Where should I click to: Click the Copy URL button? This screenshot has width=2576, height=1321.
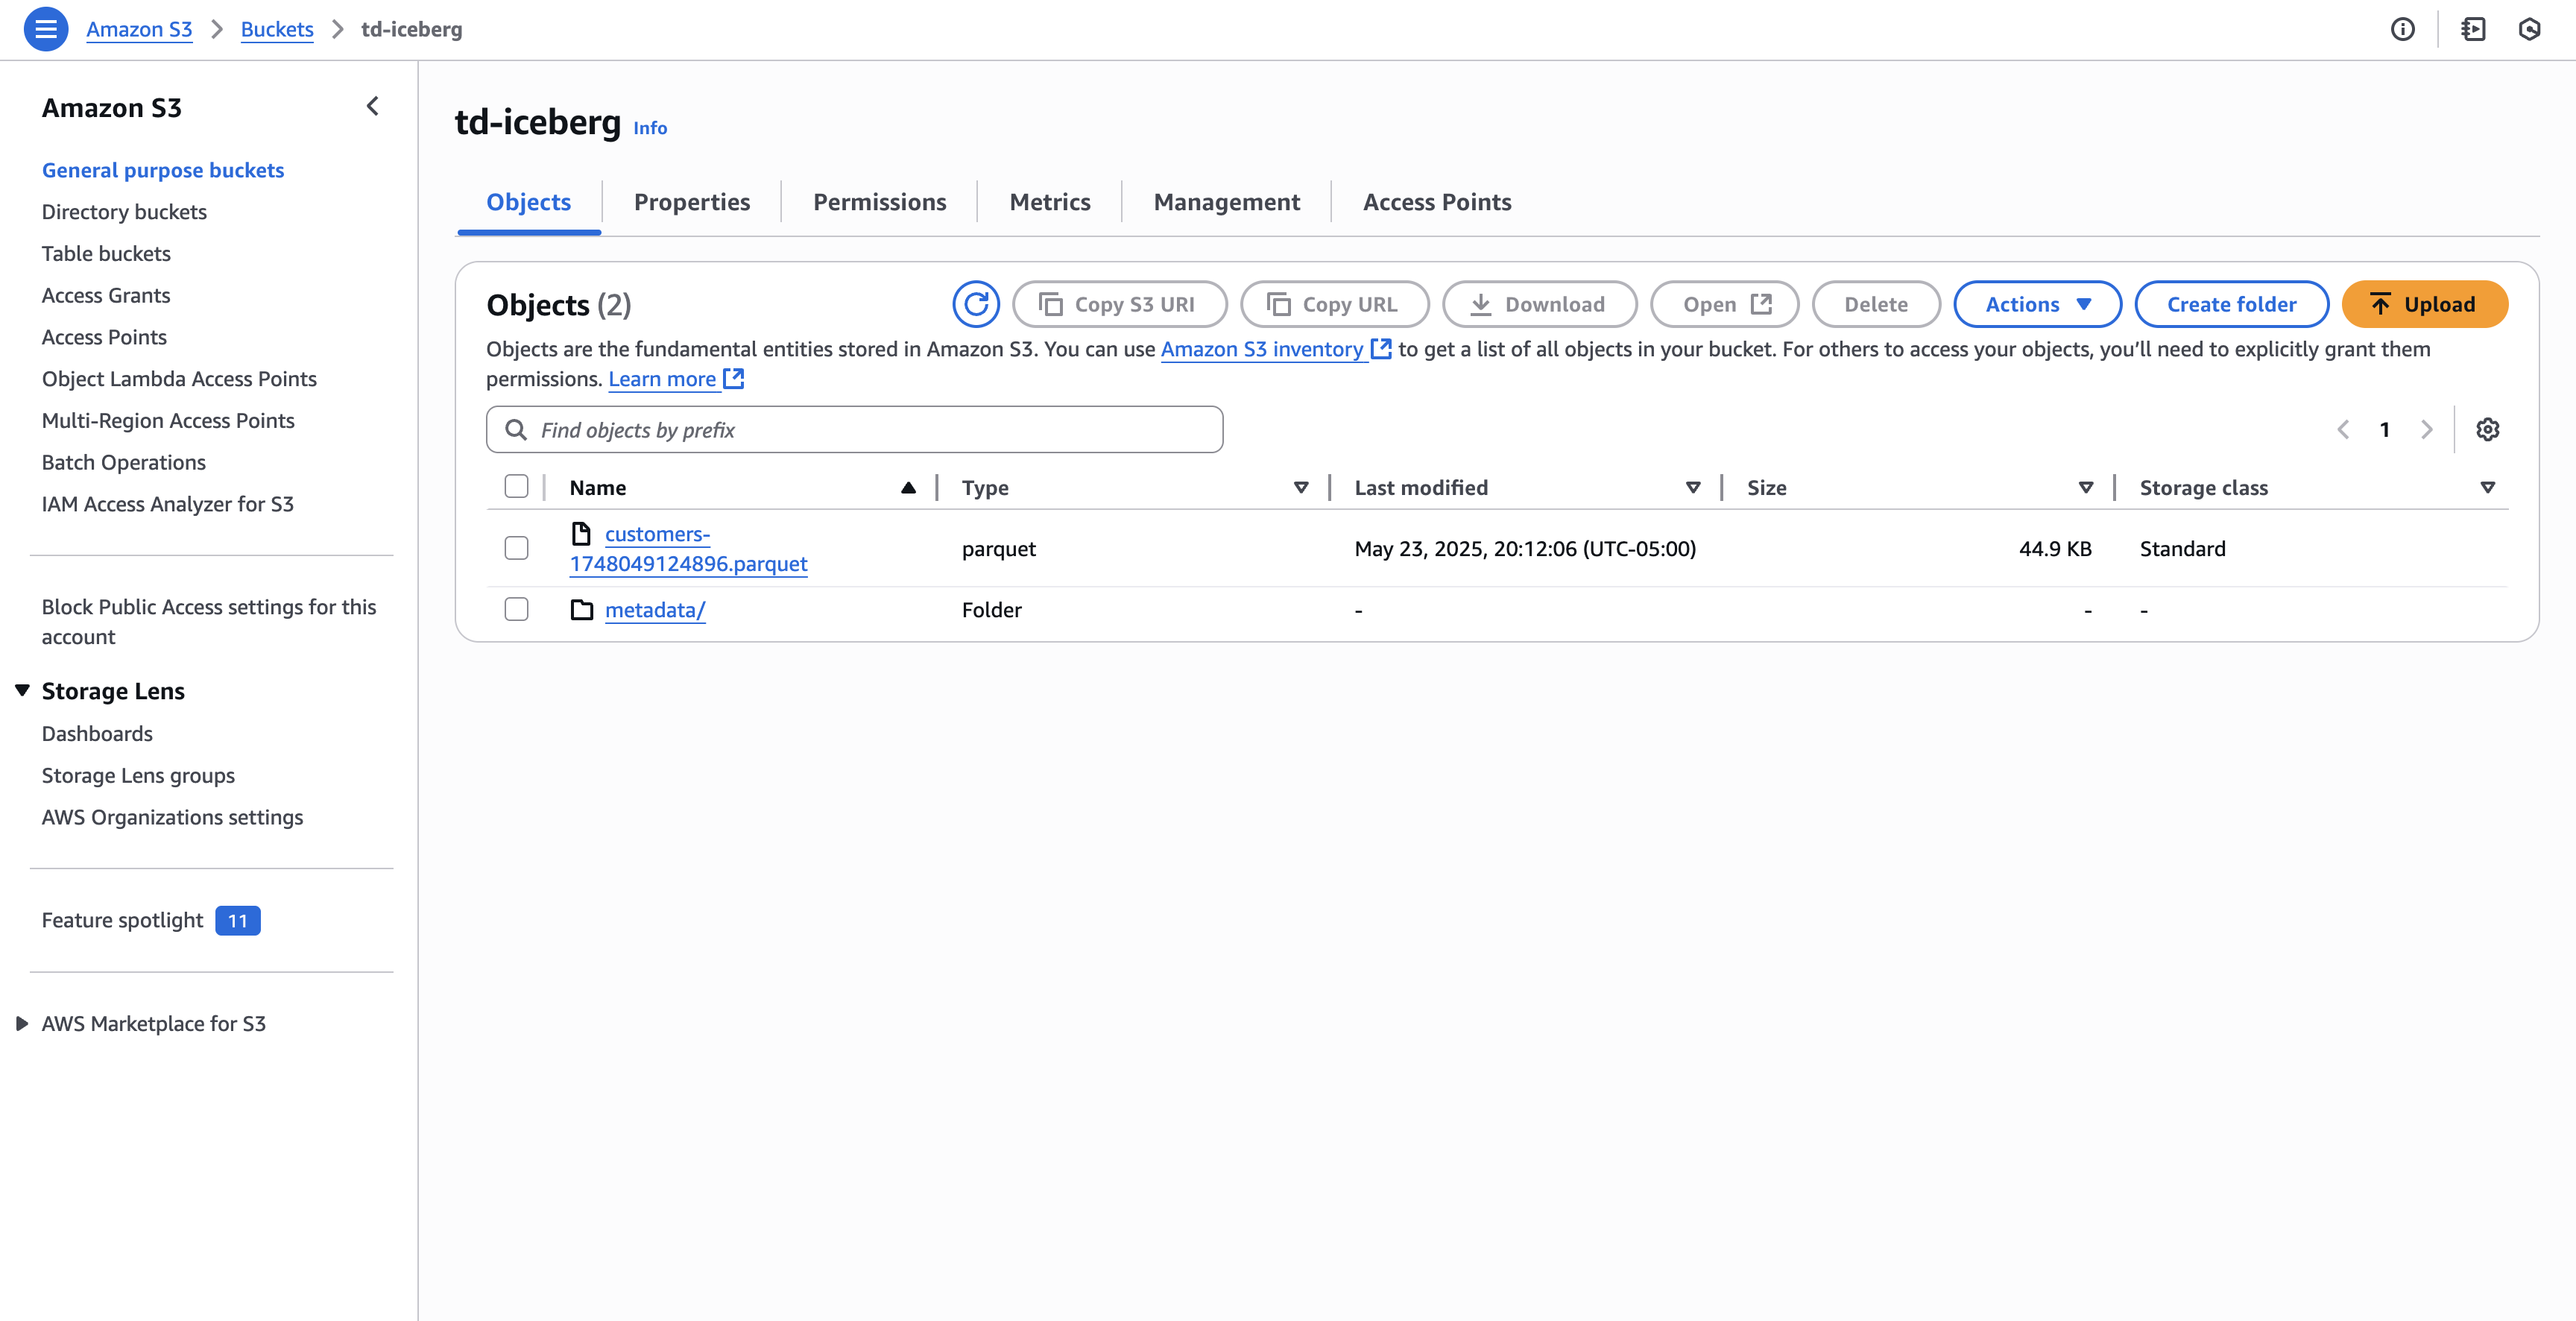pos(1334,304)
